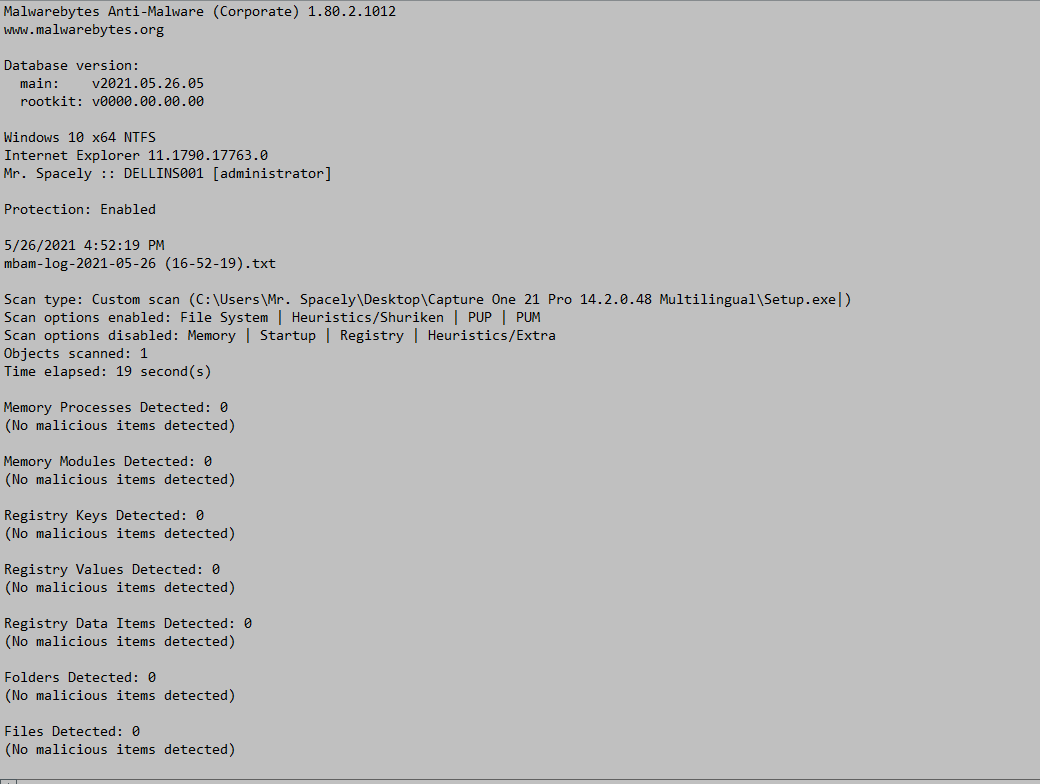Click the Windows 10 x64 NTFS line
The width and height of the screenshot is (1040, 784).
80,137
